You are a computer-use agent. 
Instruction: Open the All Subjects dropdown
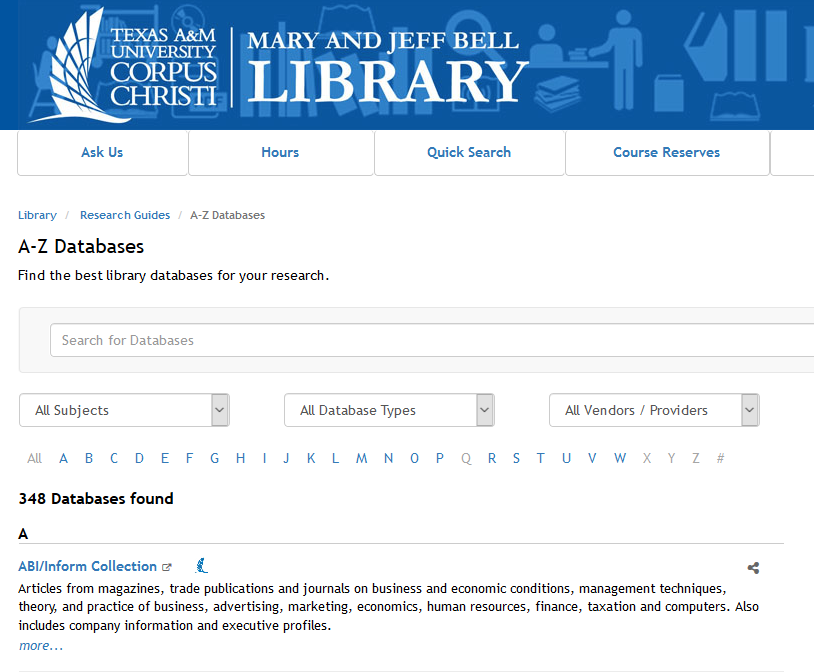click(x=123, y=410)
